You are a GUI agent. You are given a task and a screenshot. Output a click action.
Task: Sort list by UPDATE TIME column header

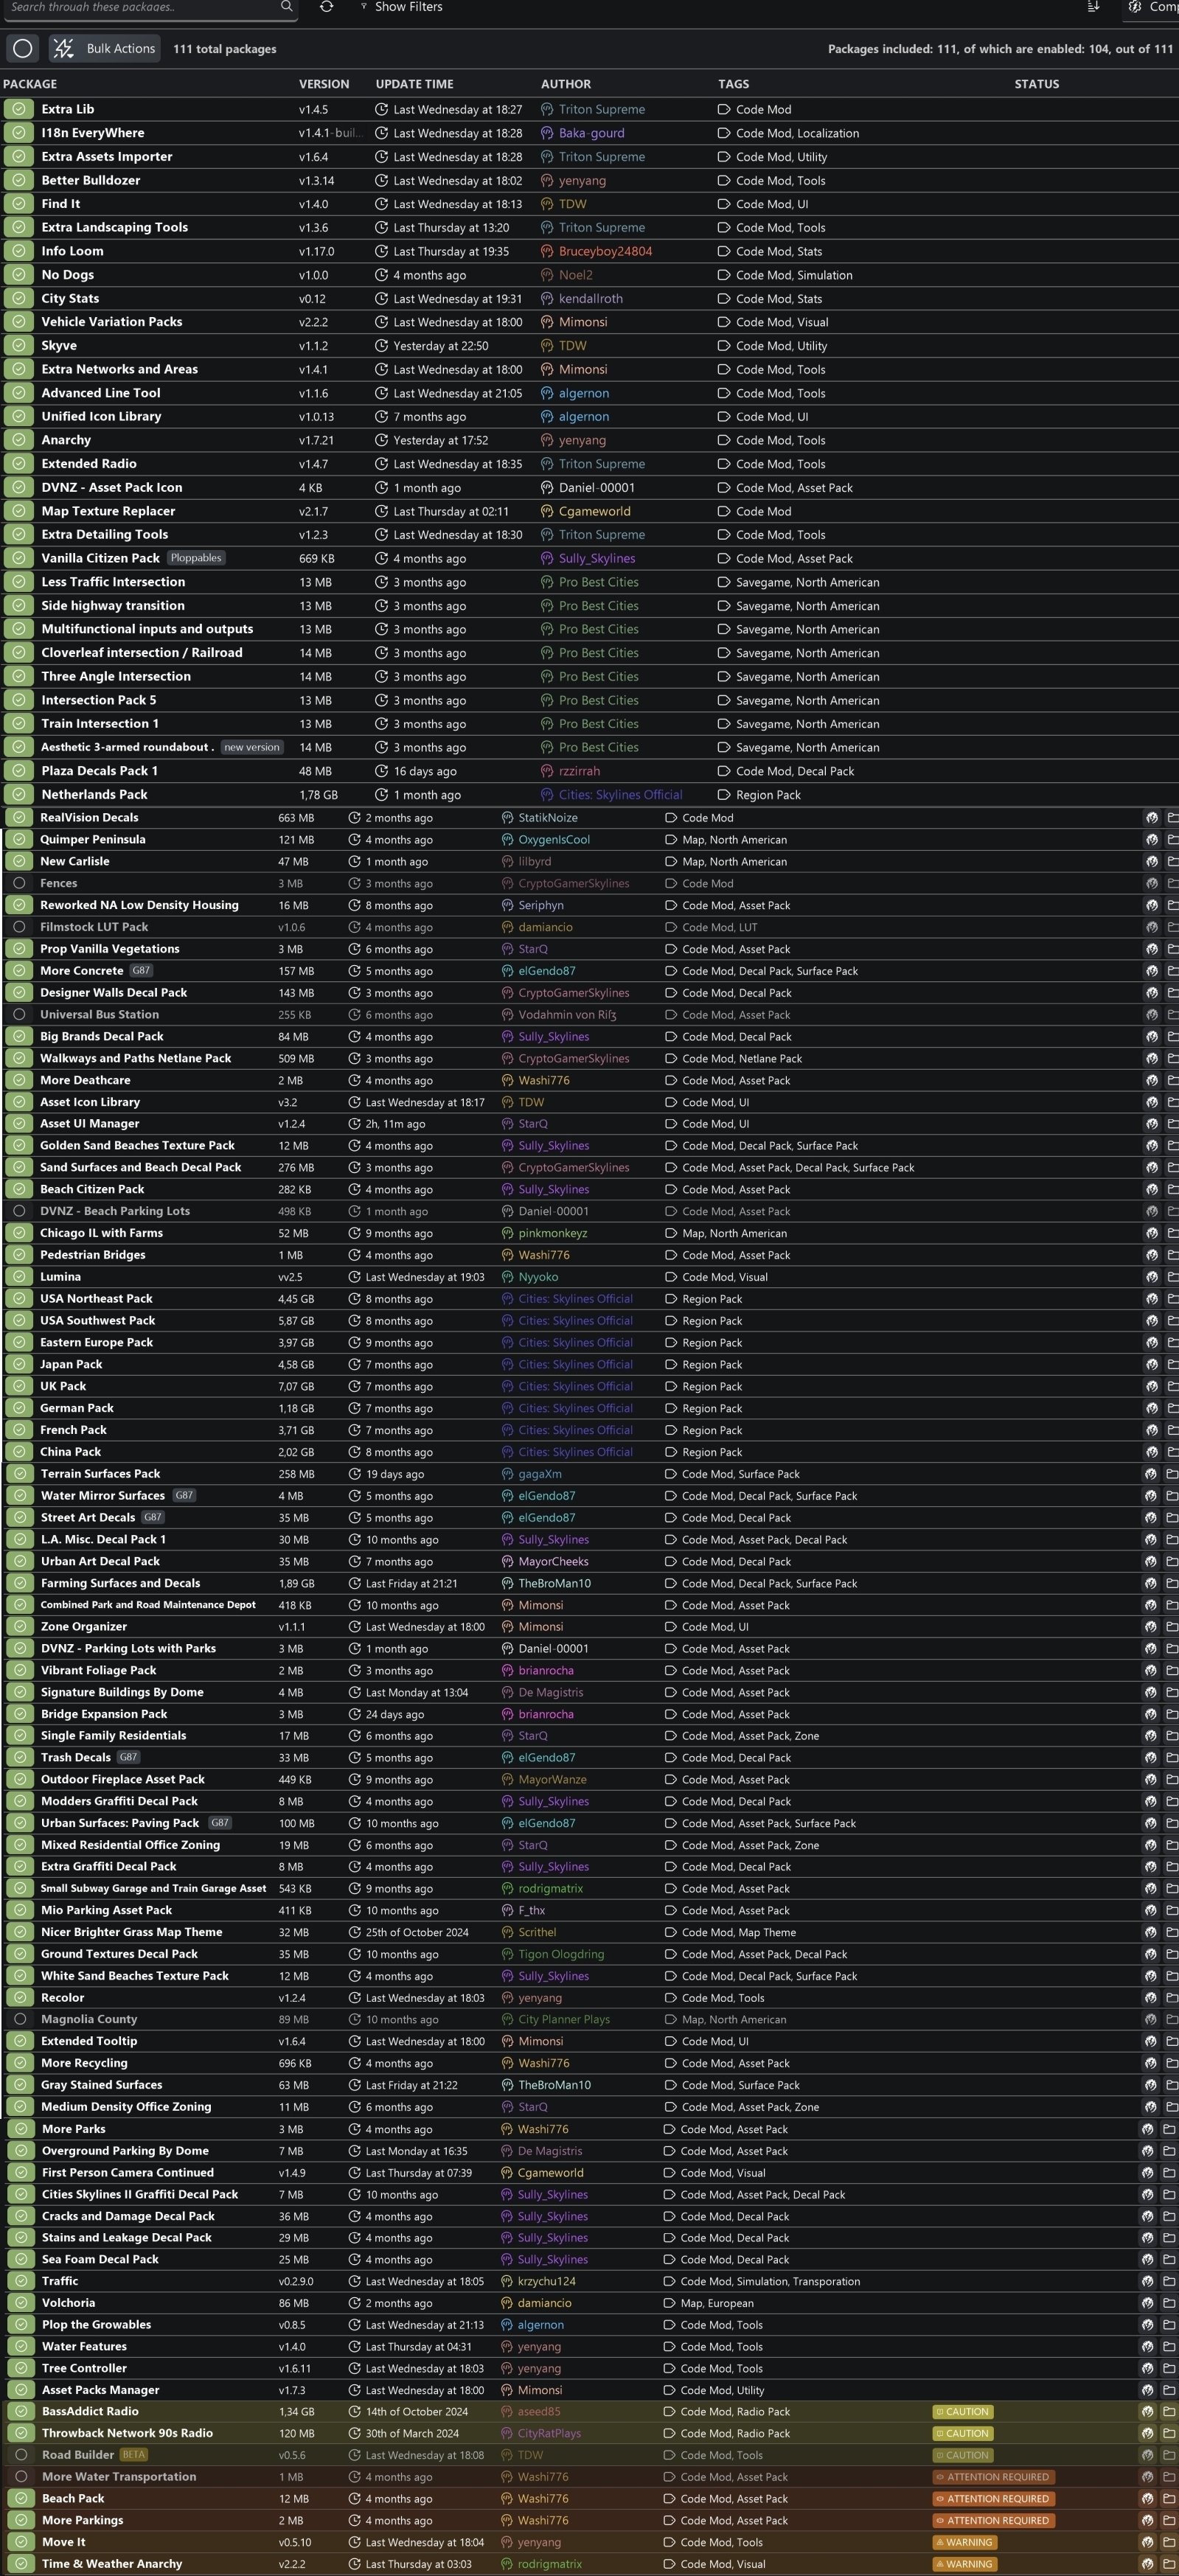pos(414,84)
